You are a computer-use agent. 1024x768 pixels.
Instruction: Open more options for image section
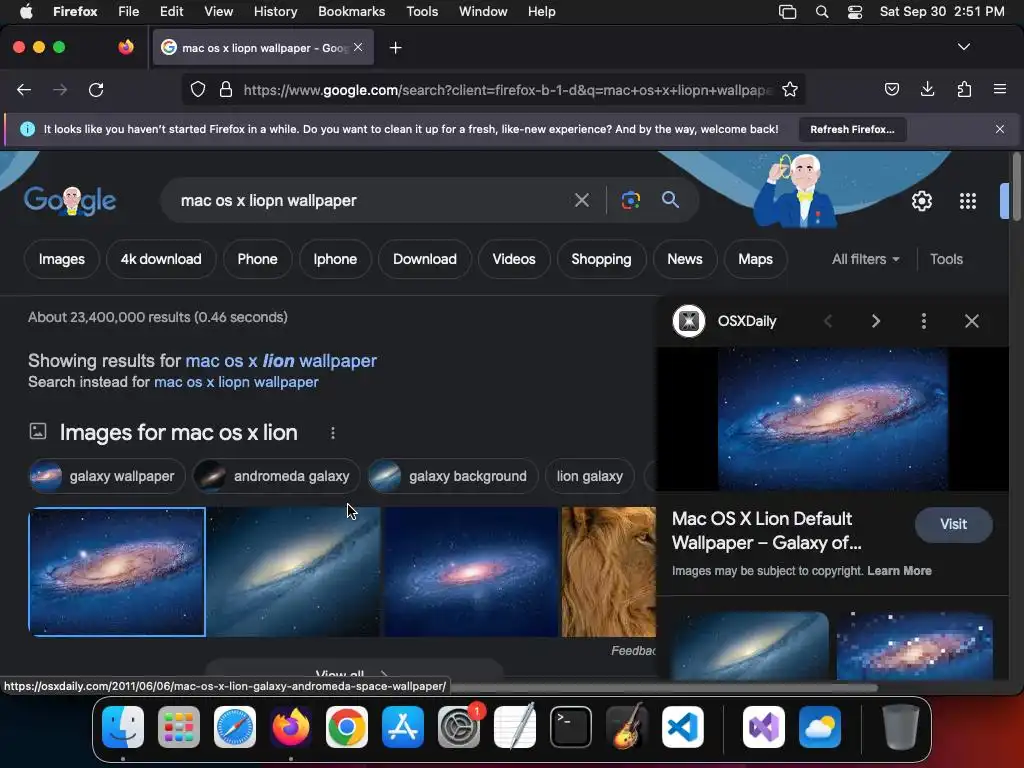point(332,433)
